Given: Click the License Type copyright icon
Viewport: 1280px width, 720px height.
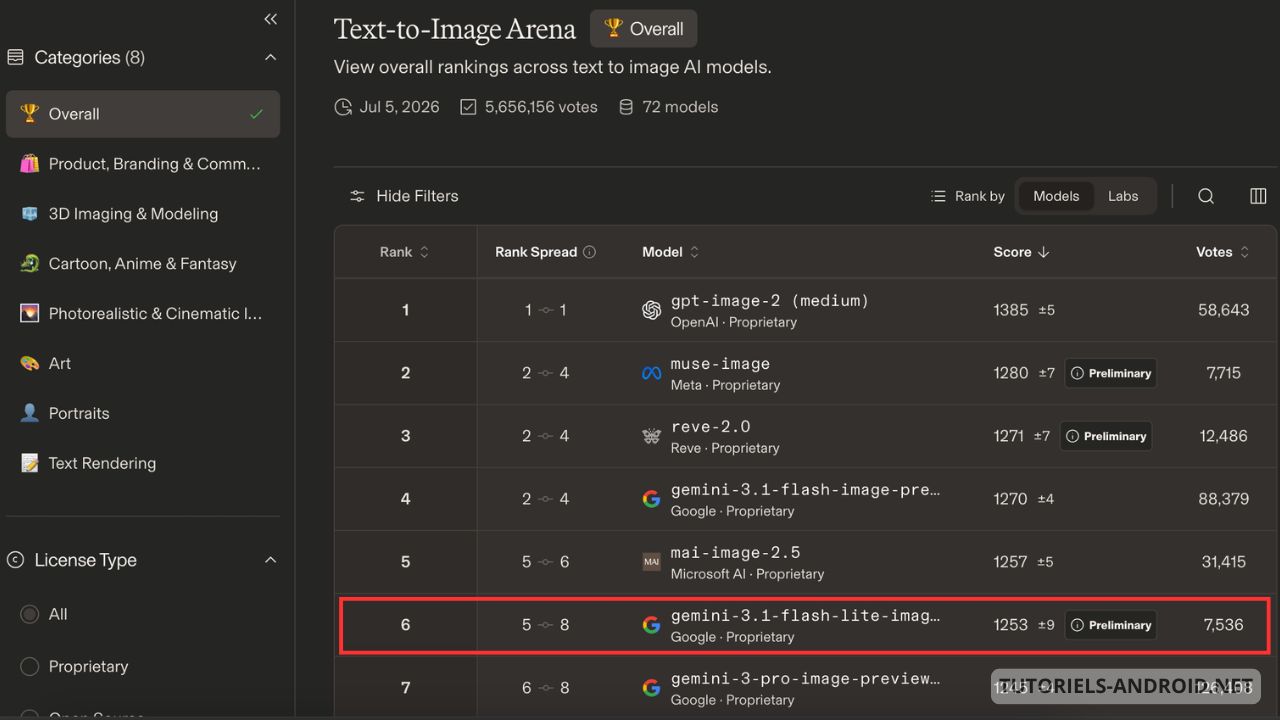Looking at the screenshot, I should point(15,560).
